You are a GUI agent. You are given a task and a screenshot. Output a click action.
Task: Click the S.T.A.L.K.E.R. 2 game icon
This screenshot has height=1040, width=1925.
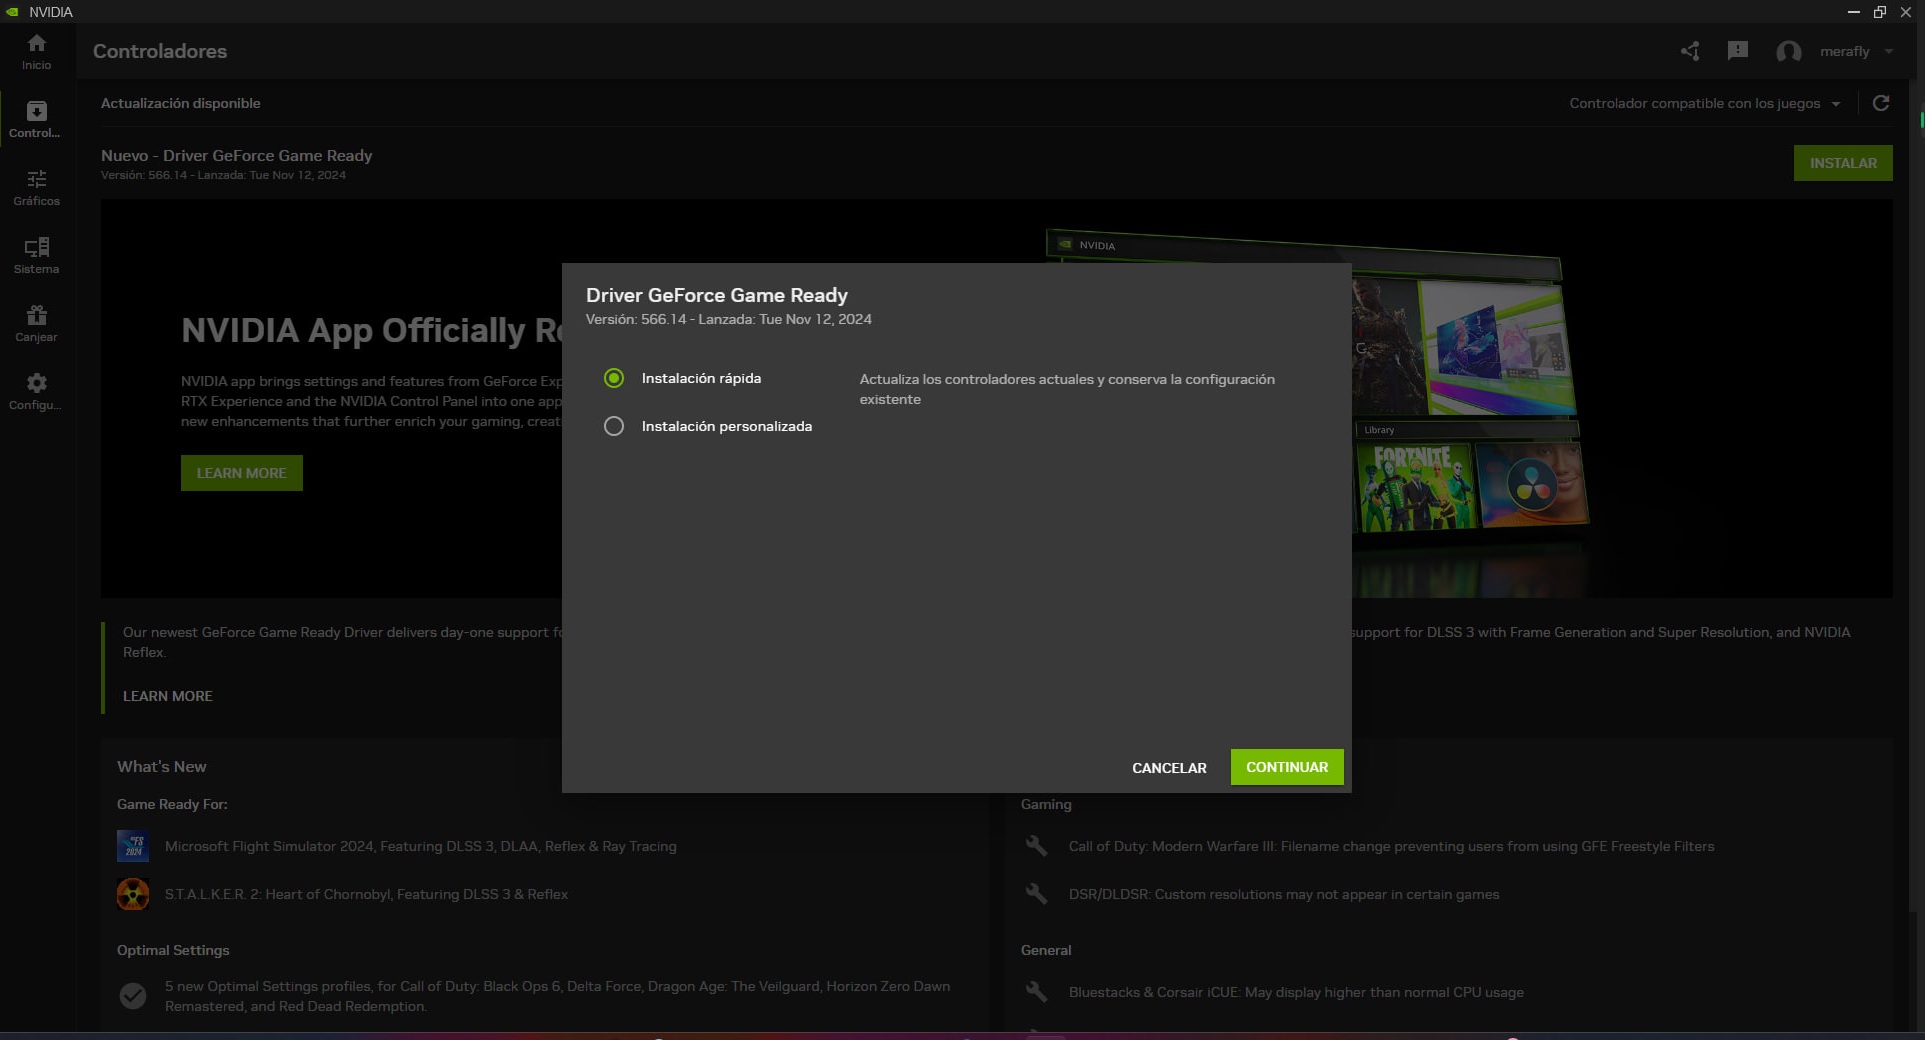(133, 894)
